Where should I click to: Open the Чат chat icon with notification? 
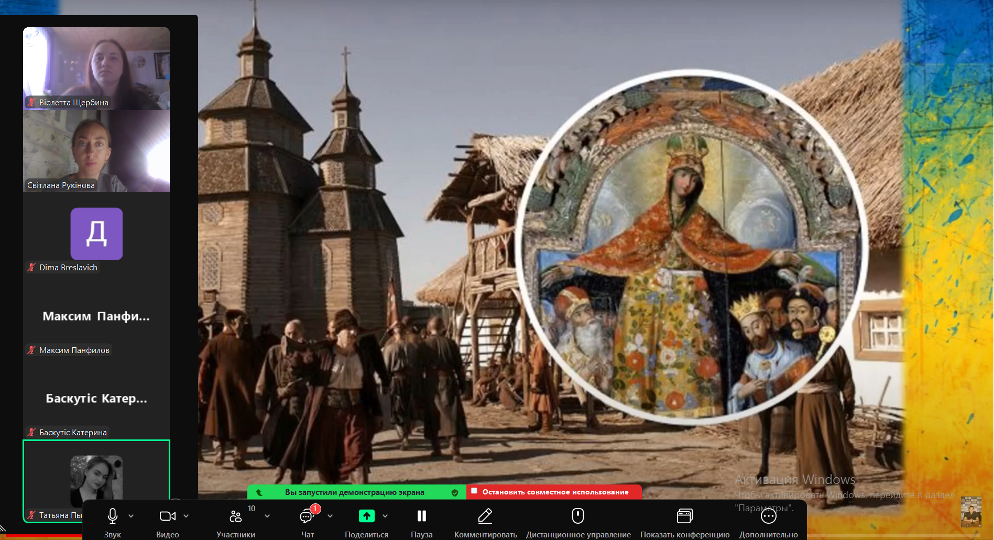(x=307, y=516)
